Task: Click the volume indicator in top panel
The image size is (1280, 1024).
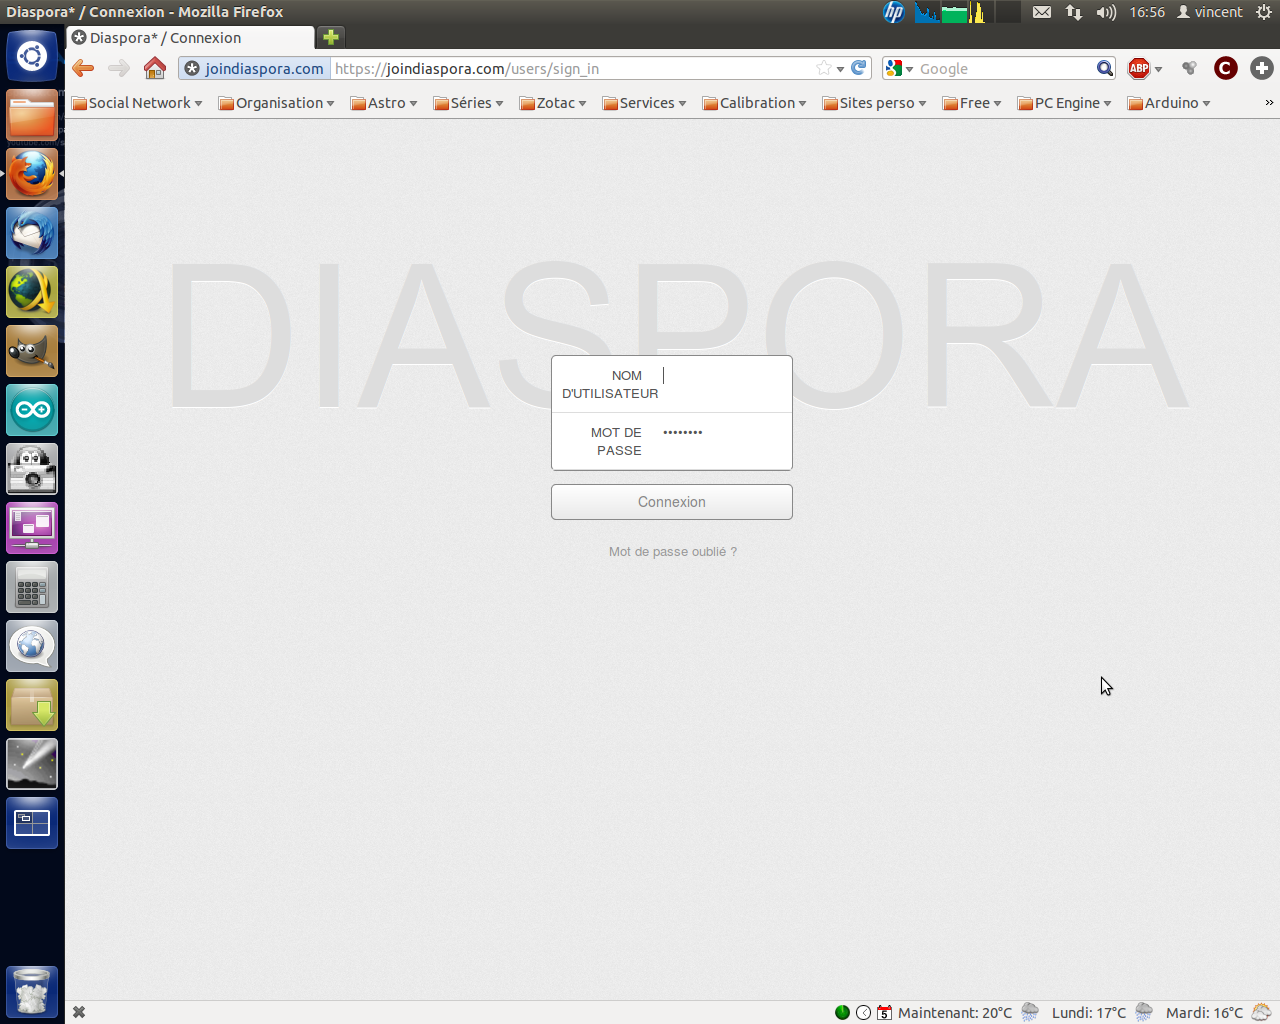Action: coord(1105,12)
